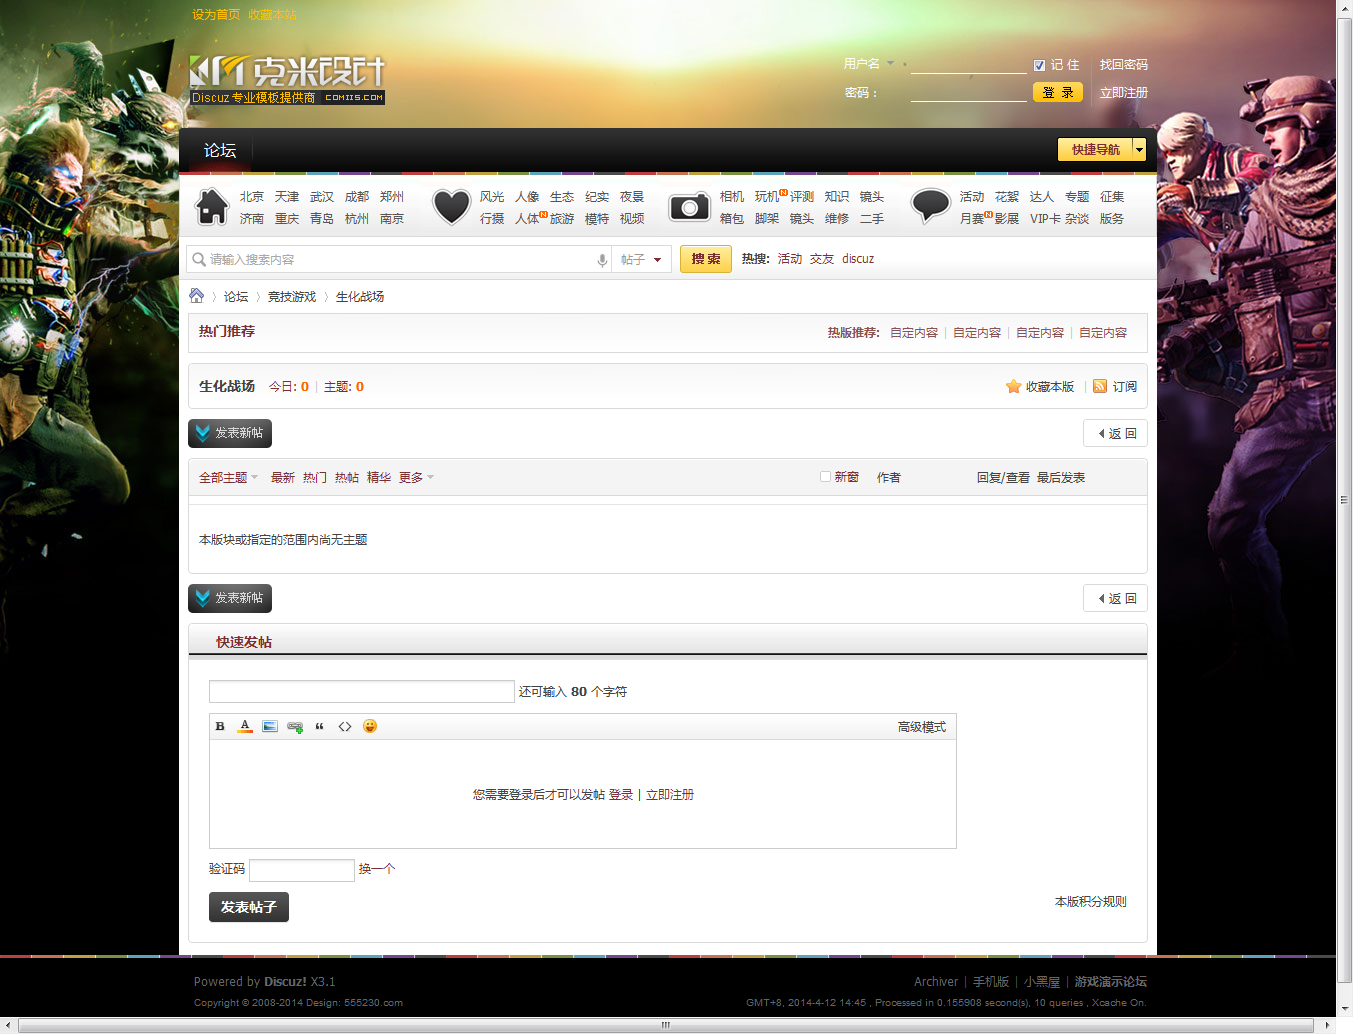Click the post title input field
Screen dimensions: 1353x1034
tap(362, 691)
